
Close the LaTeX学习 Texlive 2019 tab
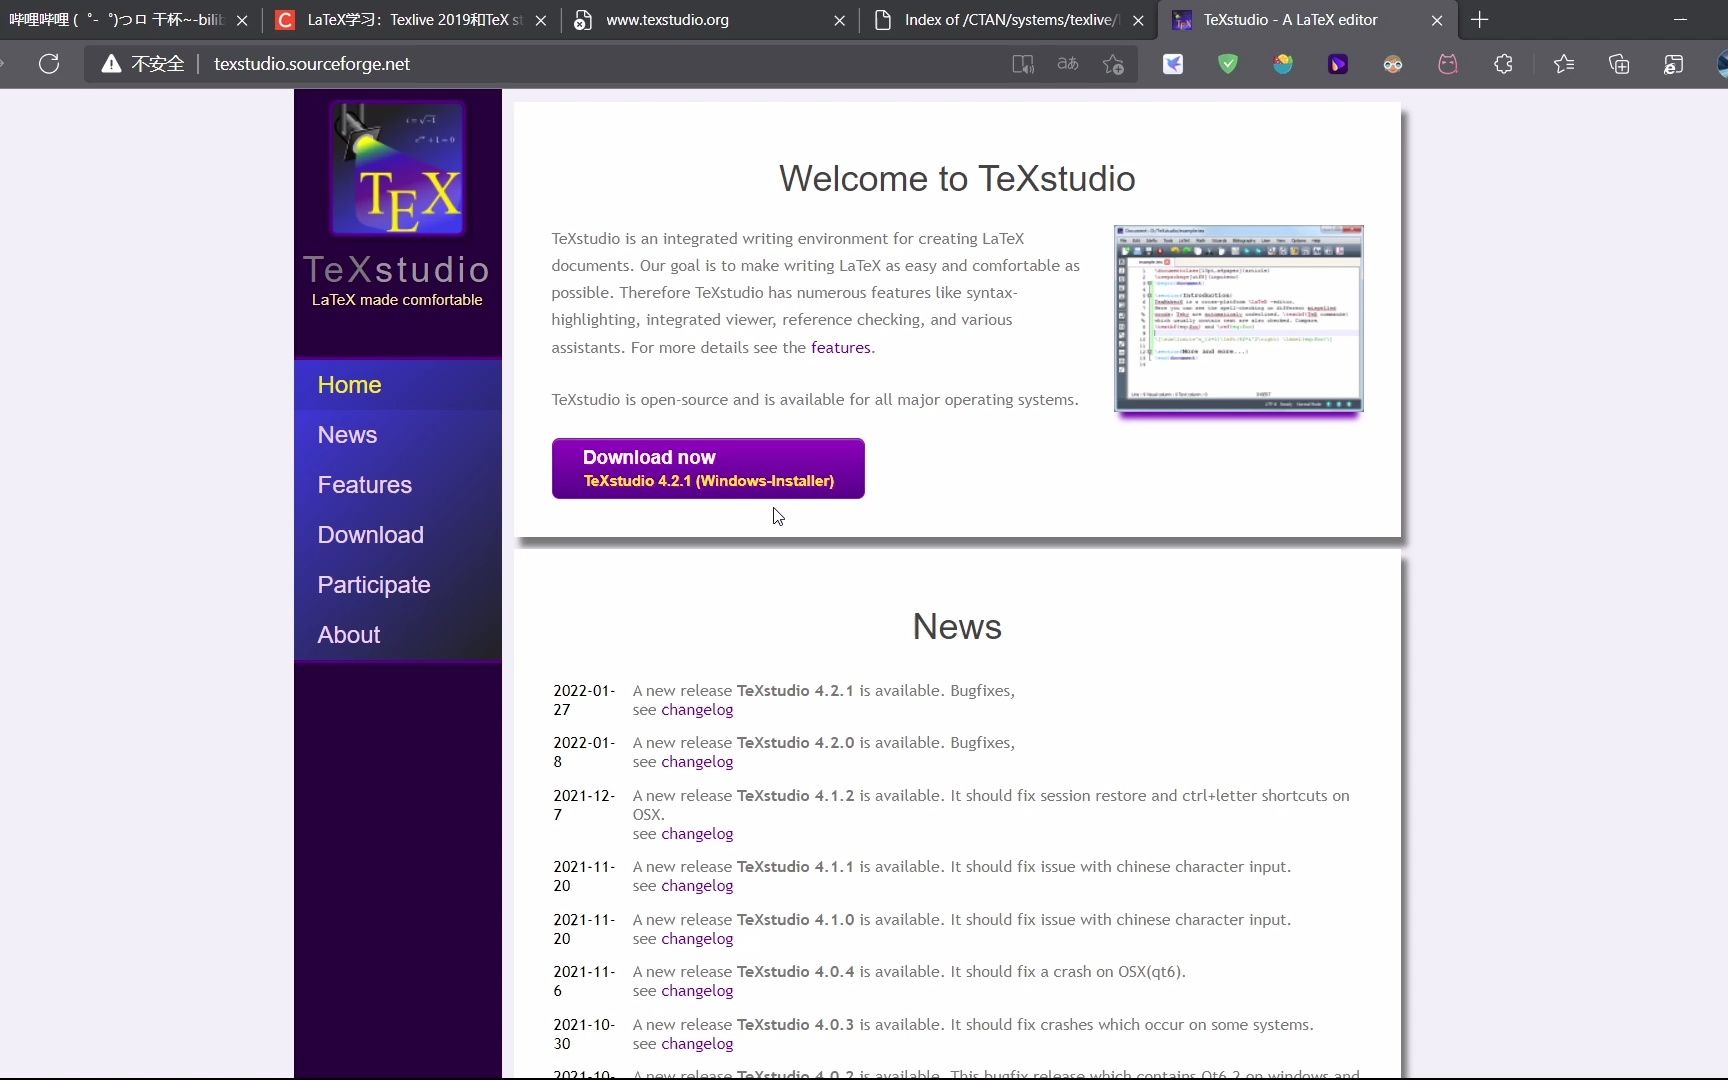(541, 20)
